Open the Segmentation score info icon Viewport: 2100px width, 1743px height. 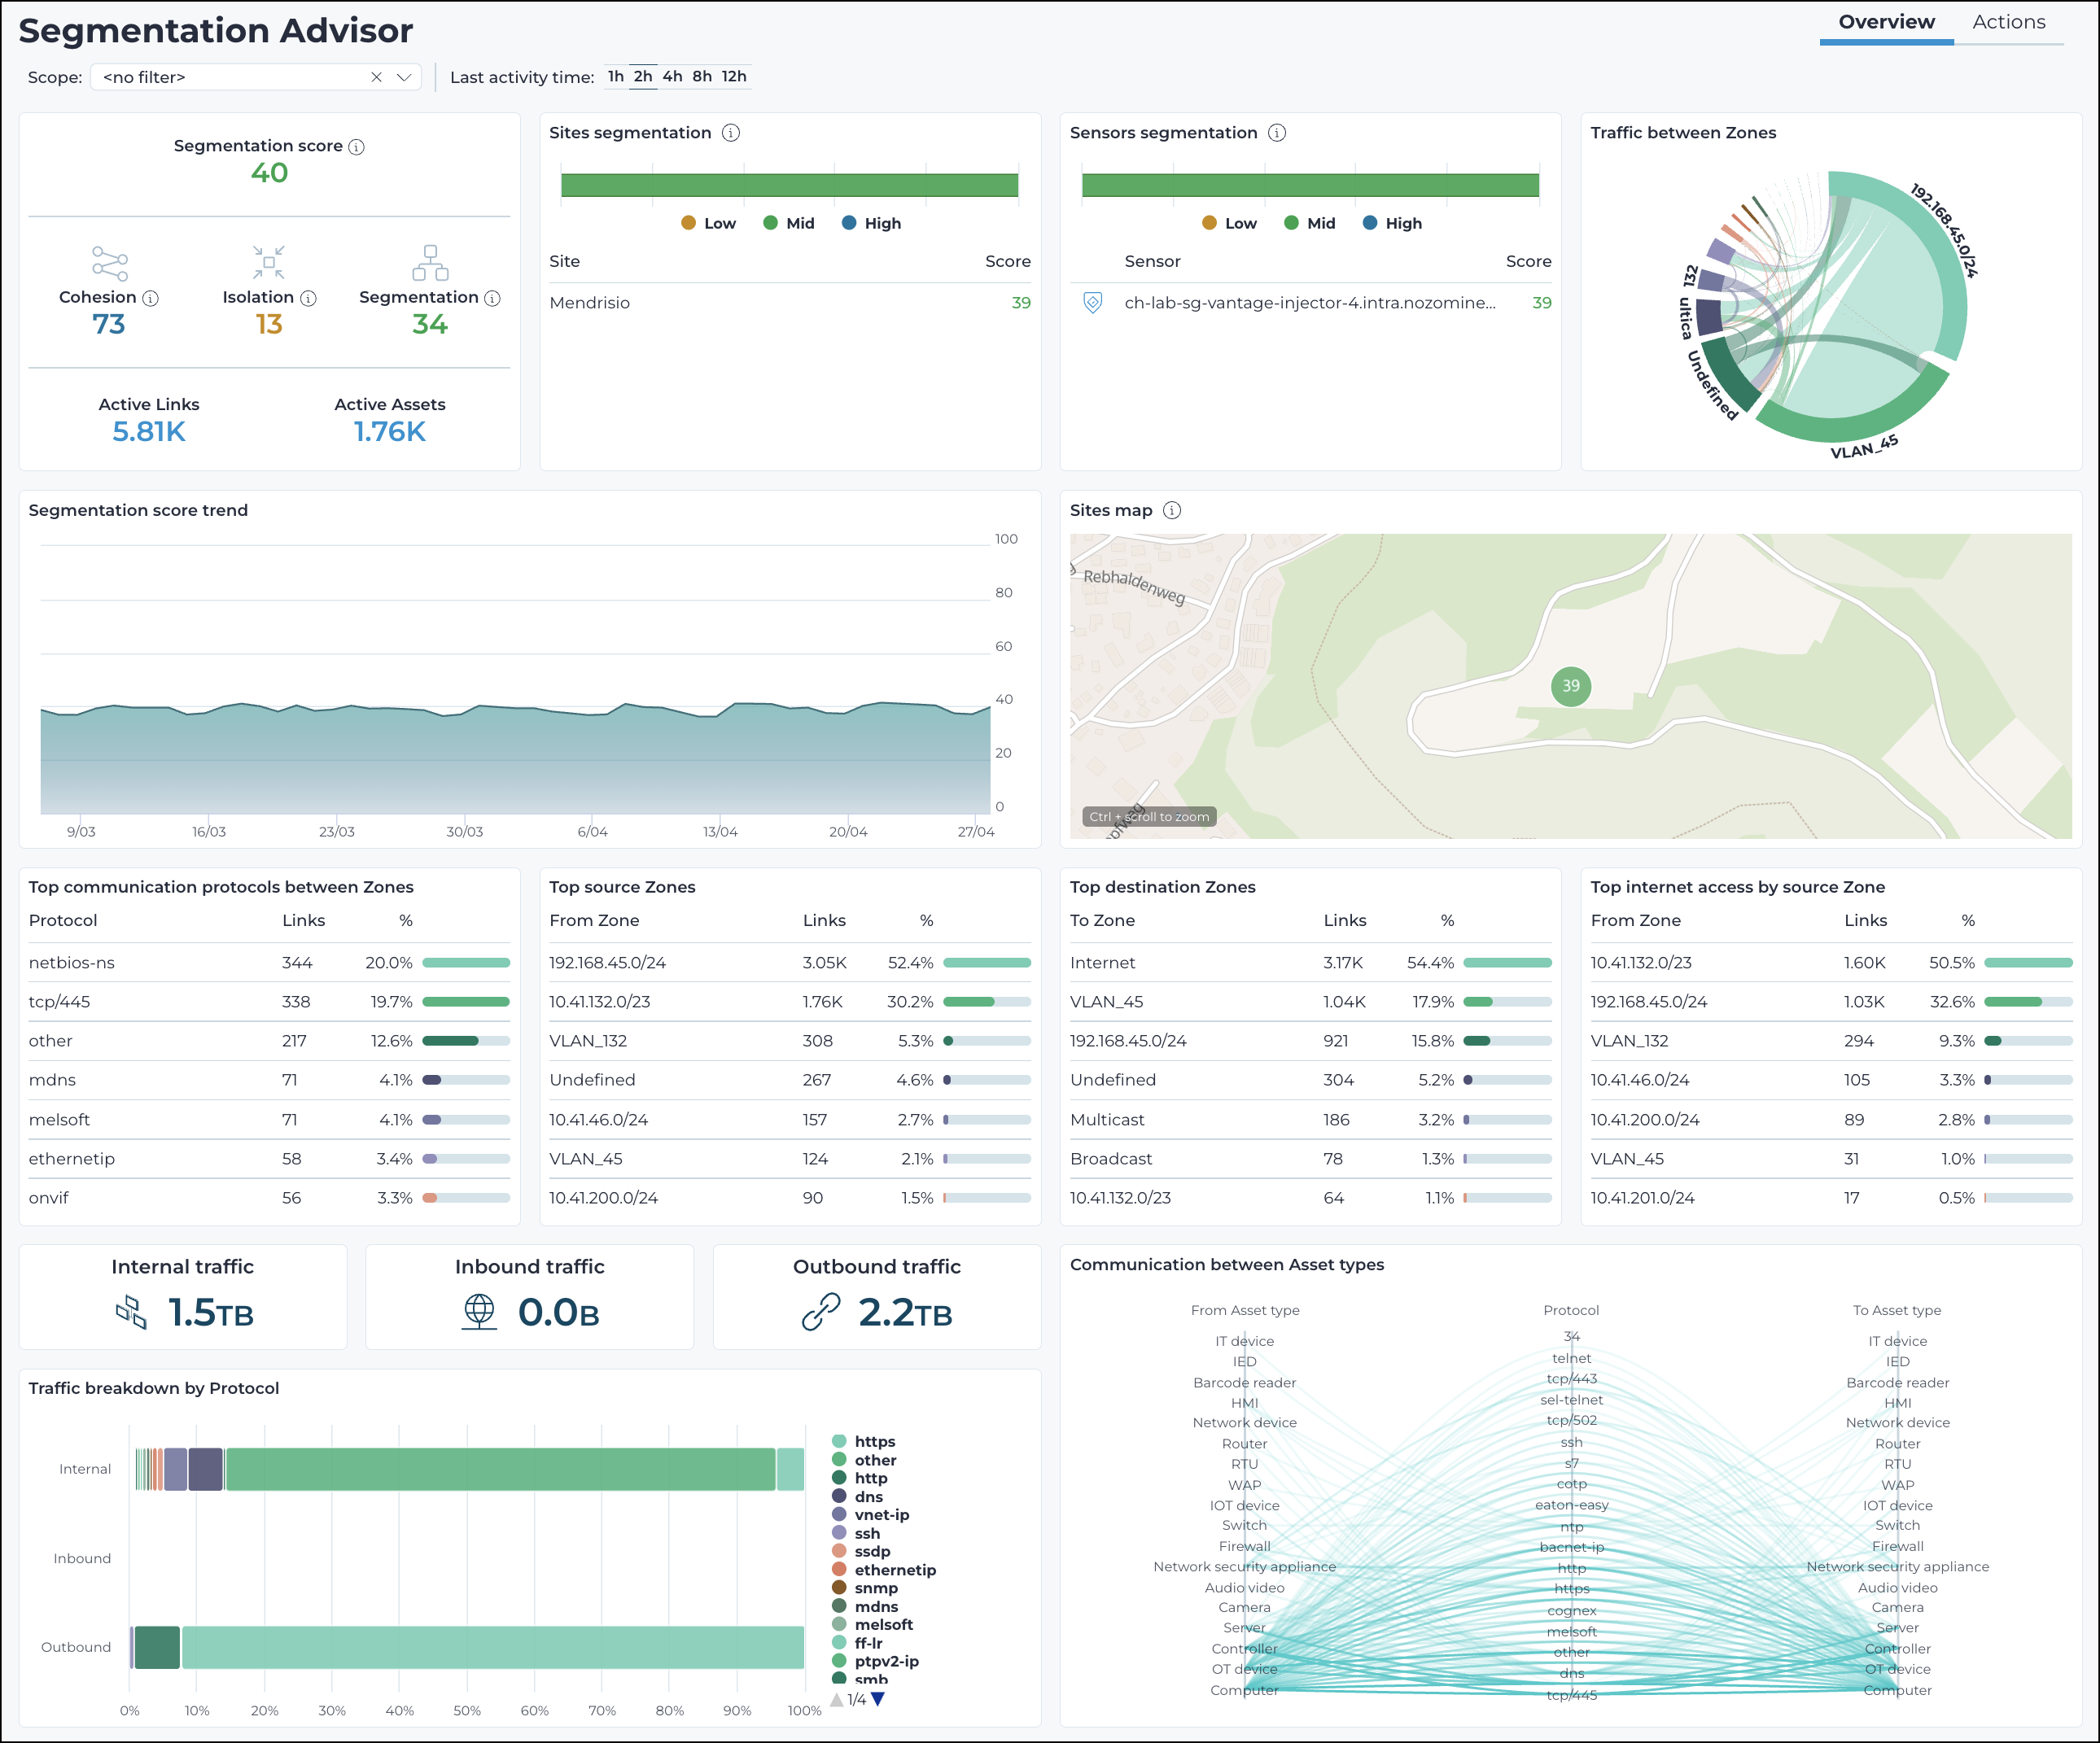[356, 147]
